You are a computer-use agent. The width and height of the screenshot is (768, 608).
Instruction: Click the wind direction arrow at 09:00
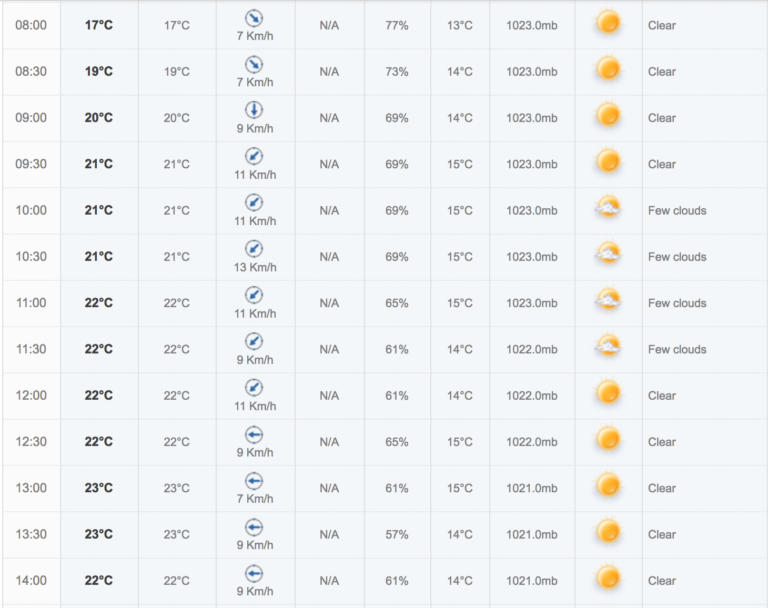[254, 110]
